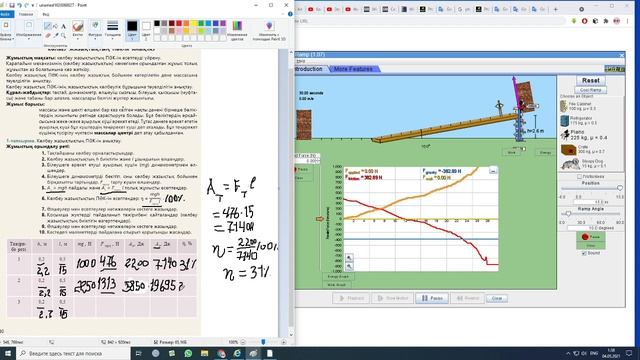The width and height of the screenshot is (640, 360).
Task: Open WhatsApp from the taskbar
Action: click(x=188, y=353)
